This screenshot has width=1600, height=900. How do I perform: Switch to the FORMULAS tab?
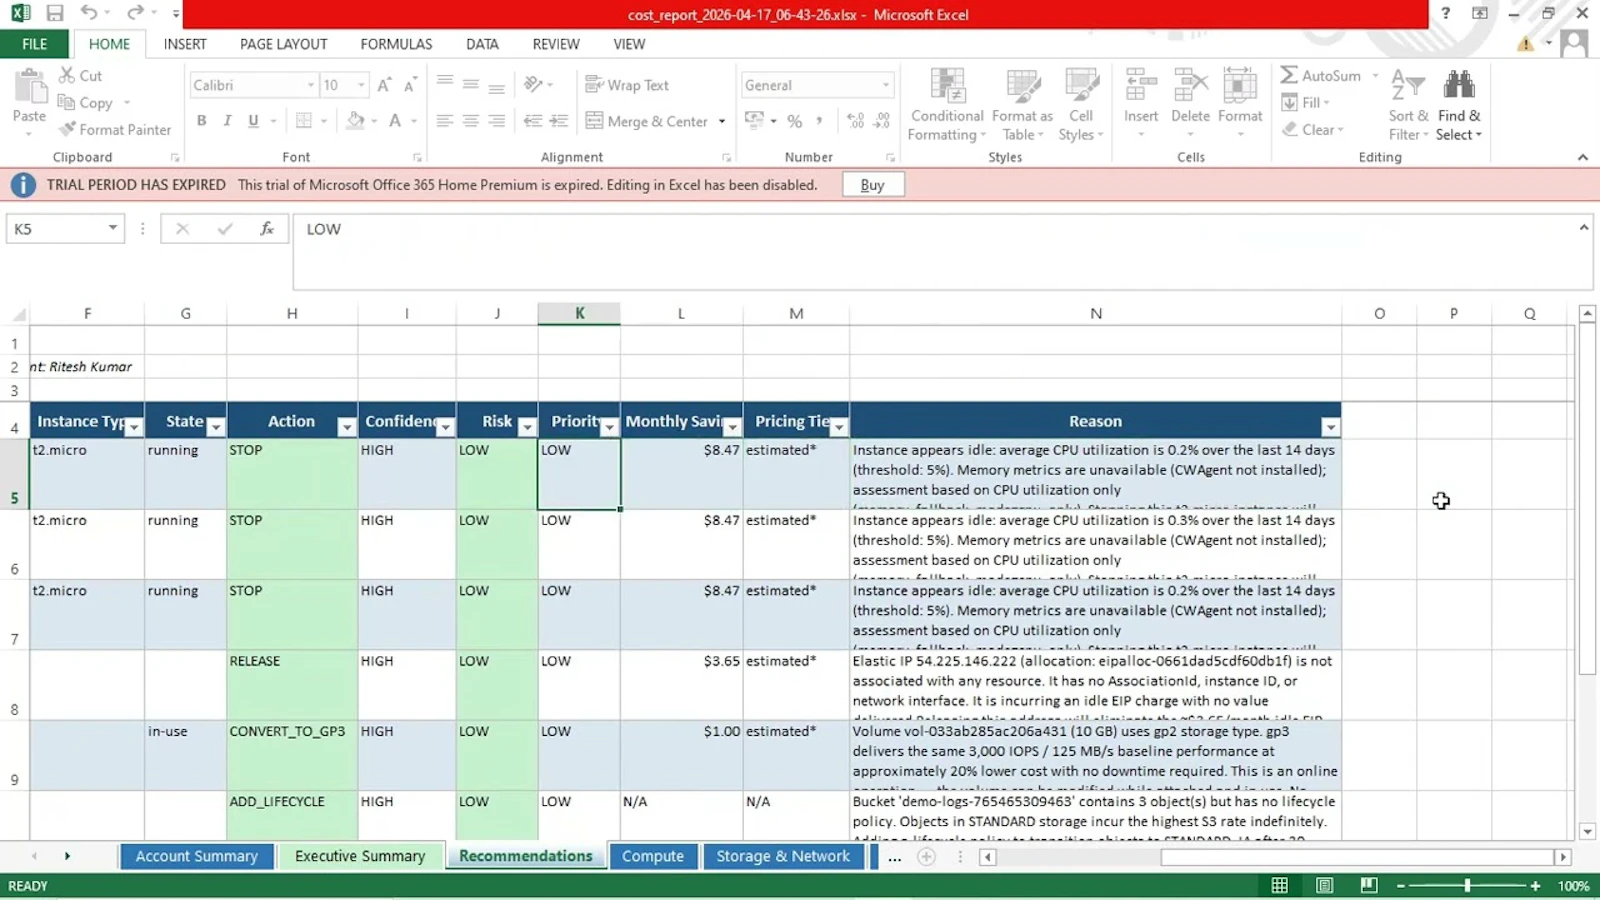[396, 44]
